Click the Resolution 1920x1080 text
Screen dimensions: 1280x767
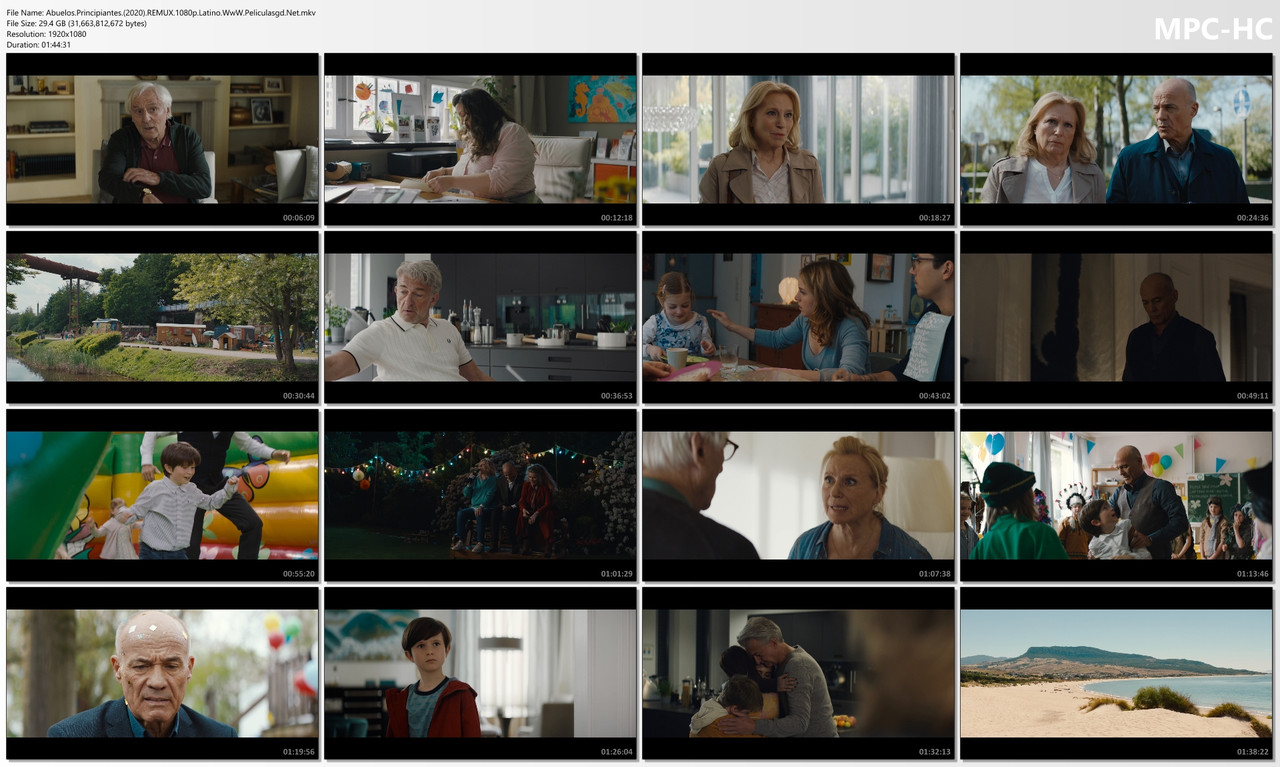[x=46, y=34]
